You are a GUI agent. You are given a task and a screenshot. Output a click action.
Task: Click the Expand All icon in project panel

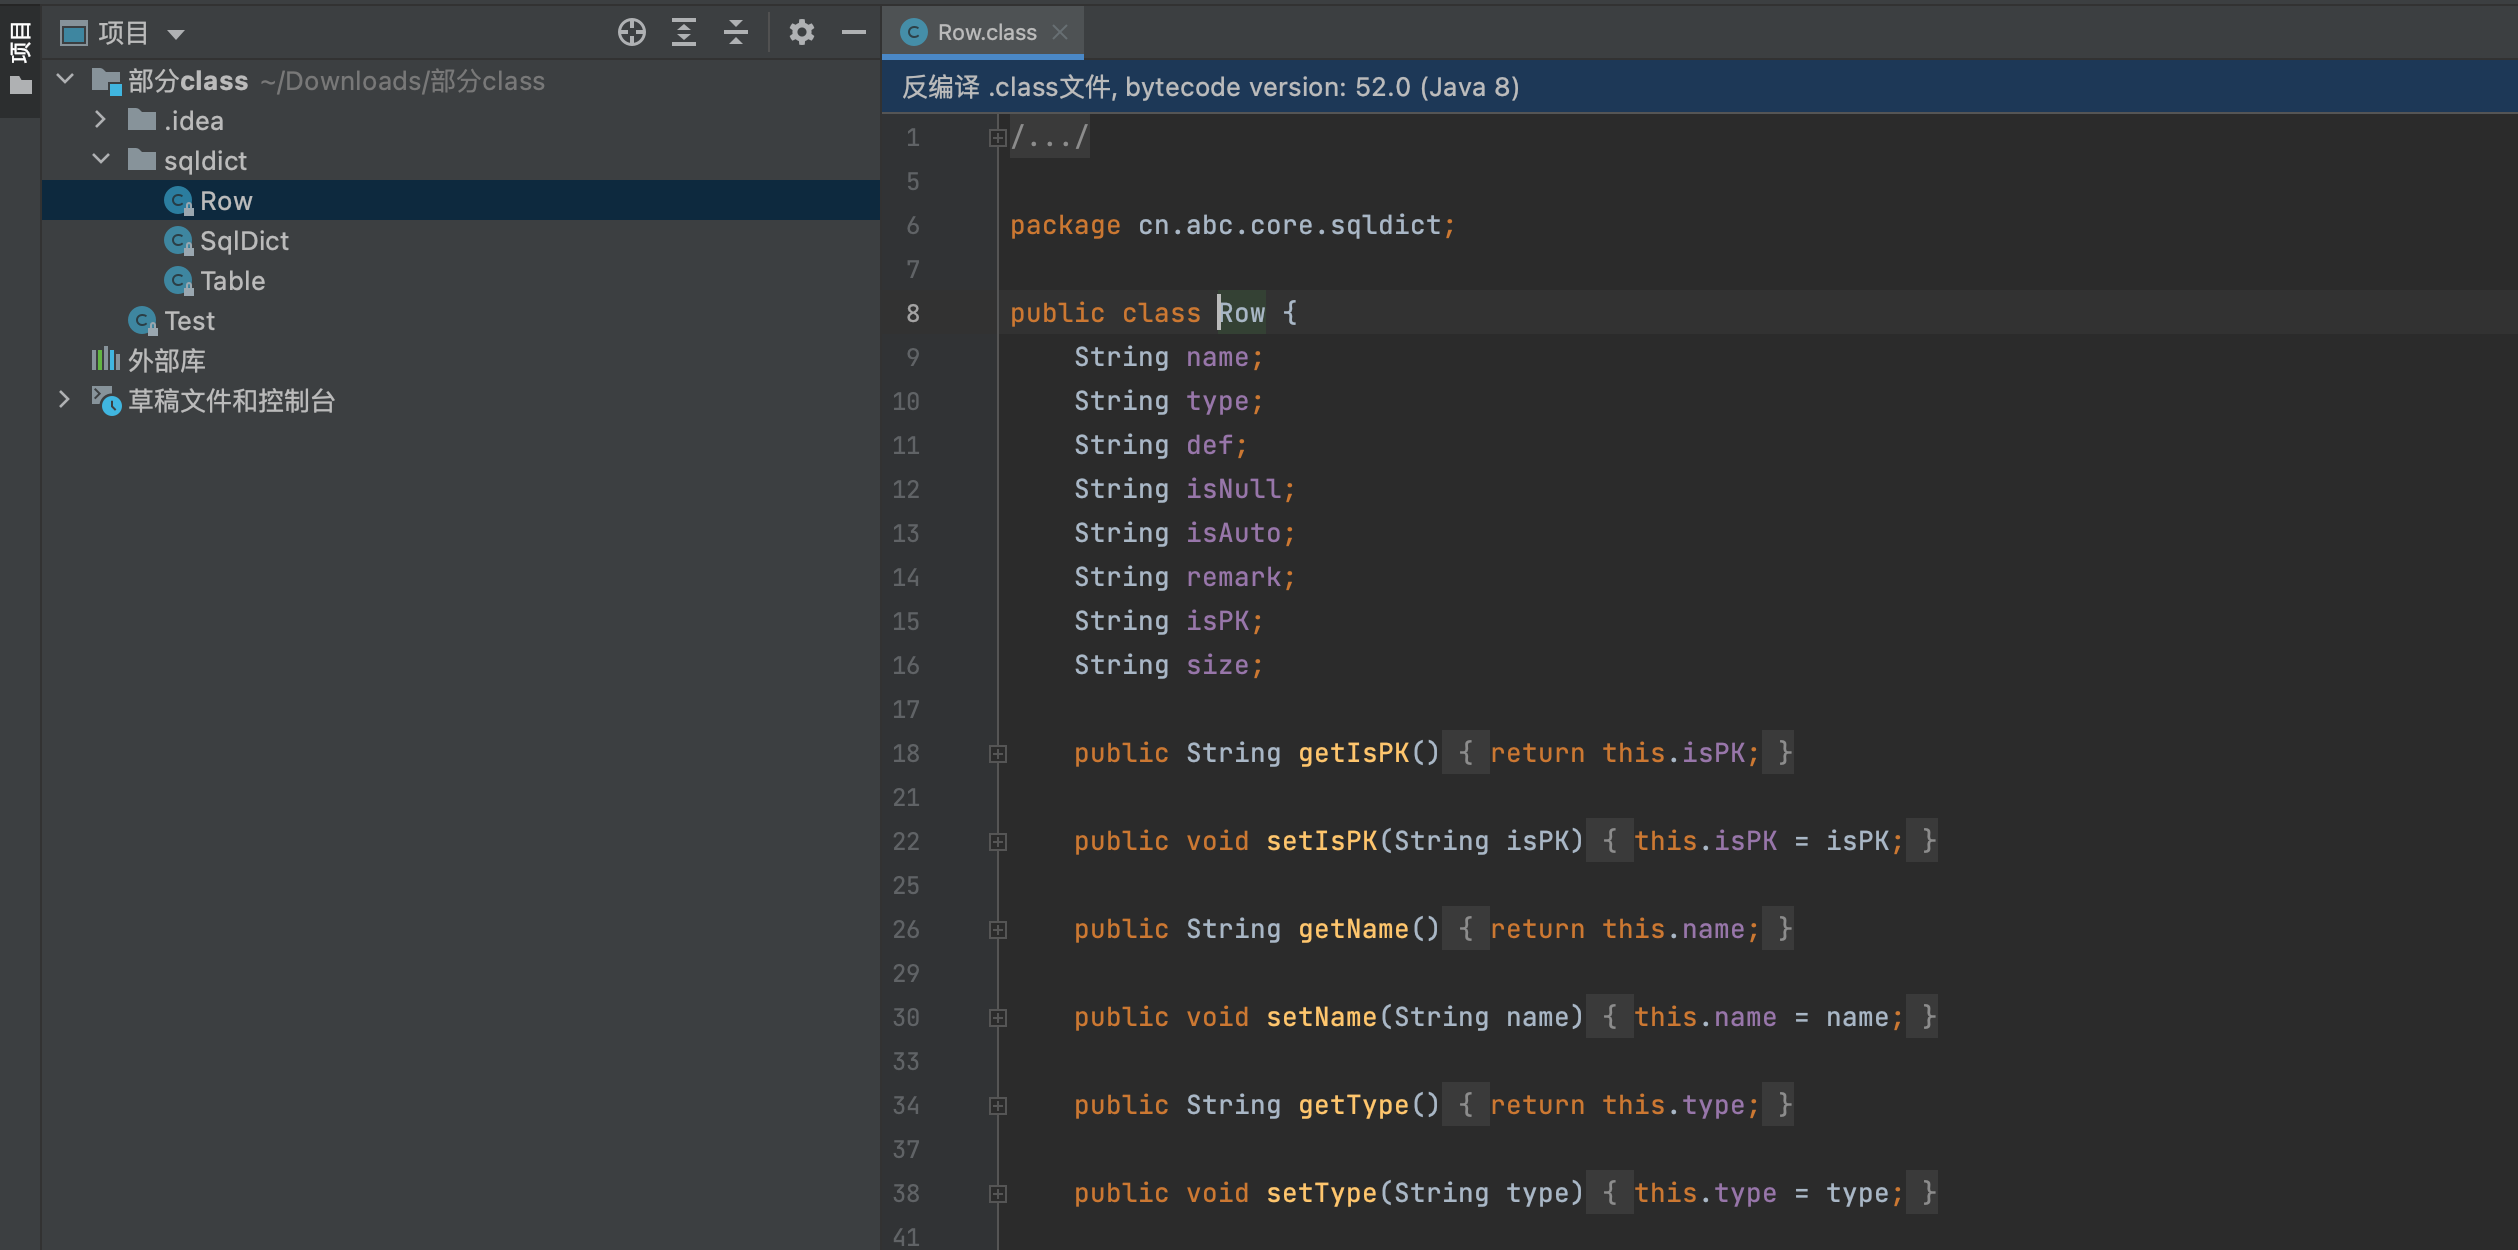[x=684, y=33]
